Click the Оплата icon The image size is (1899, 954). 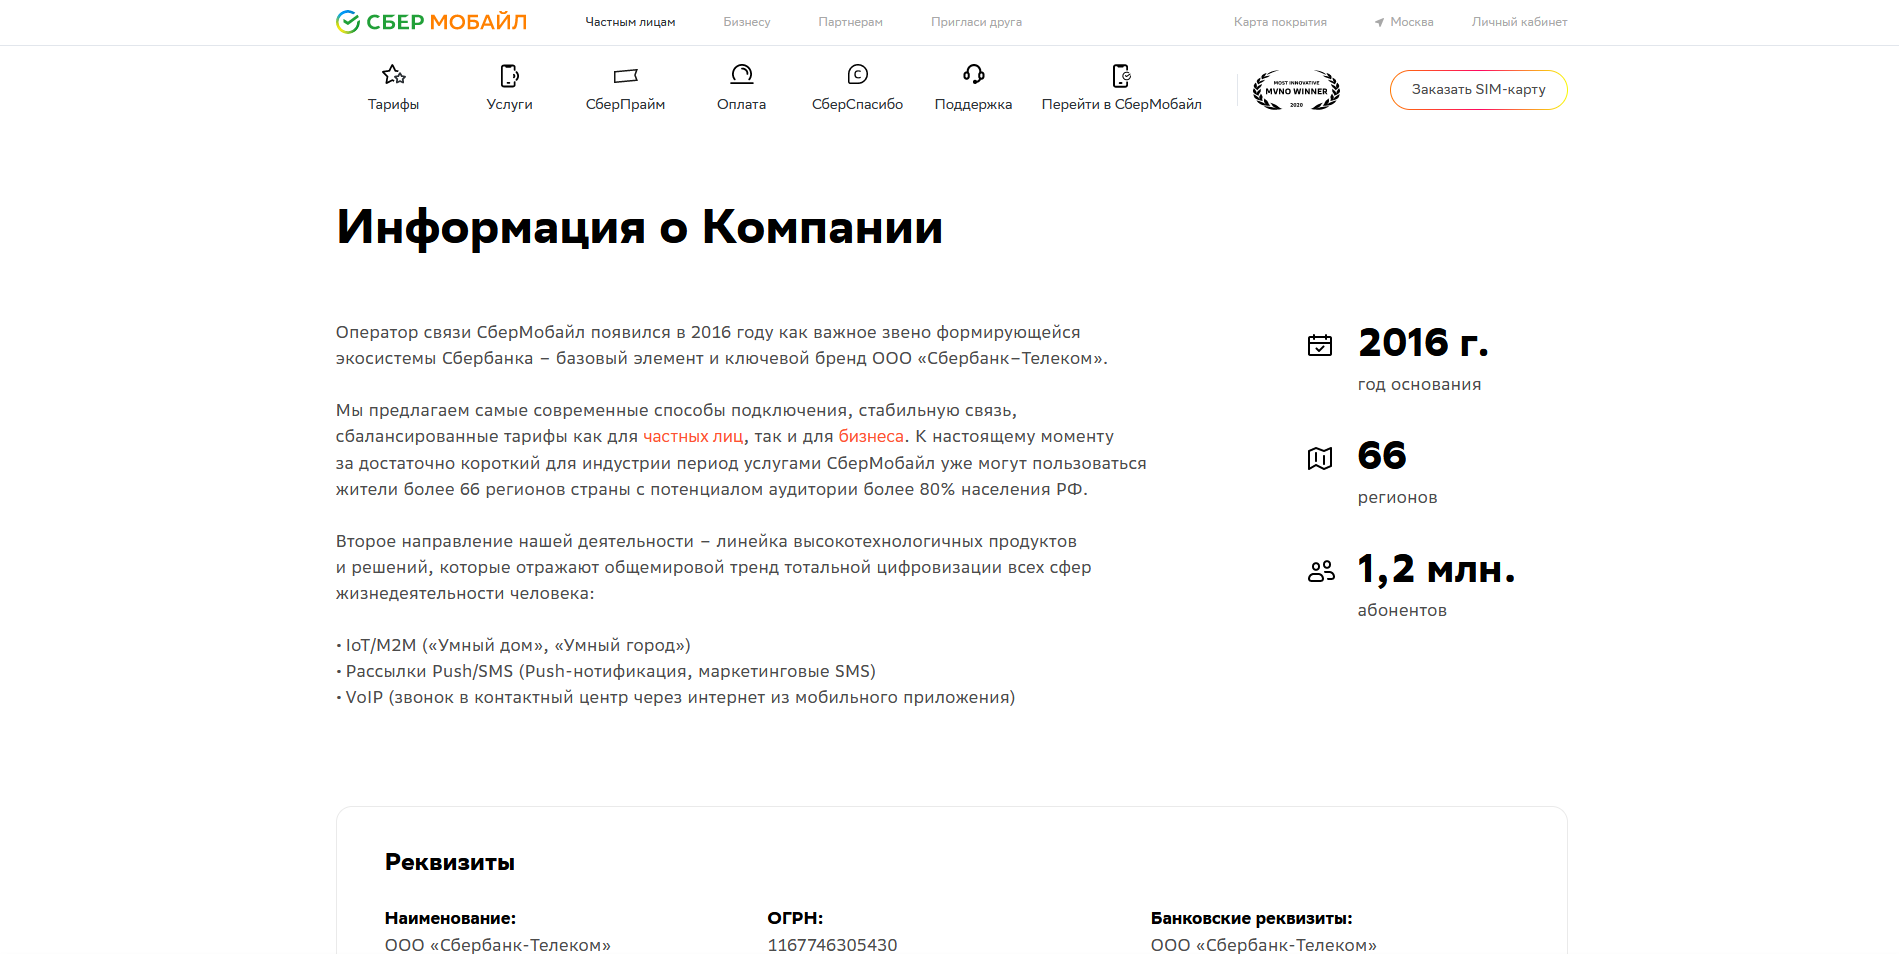pos(741,75)
